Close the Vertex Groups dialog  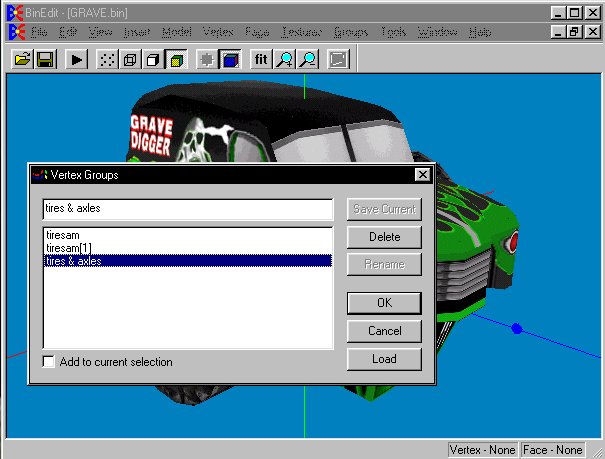click(x=423, y=174)
